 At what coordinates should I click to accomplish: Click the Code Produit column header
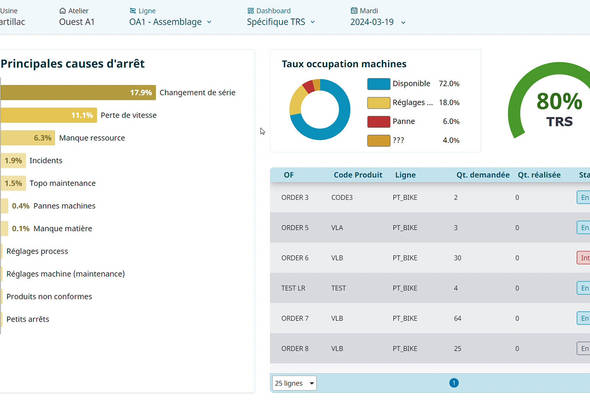coord(358,175)
